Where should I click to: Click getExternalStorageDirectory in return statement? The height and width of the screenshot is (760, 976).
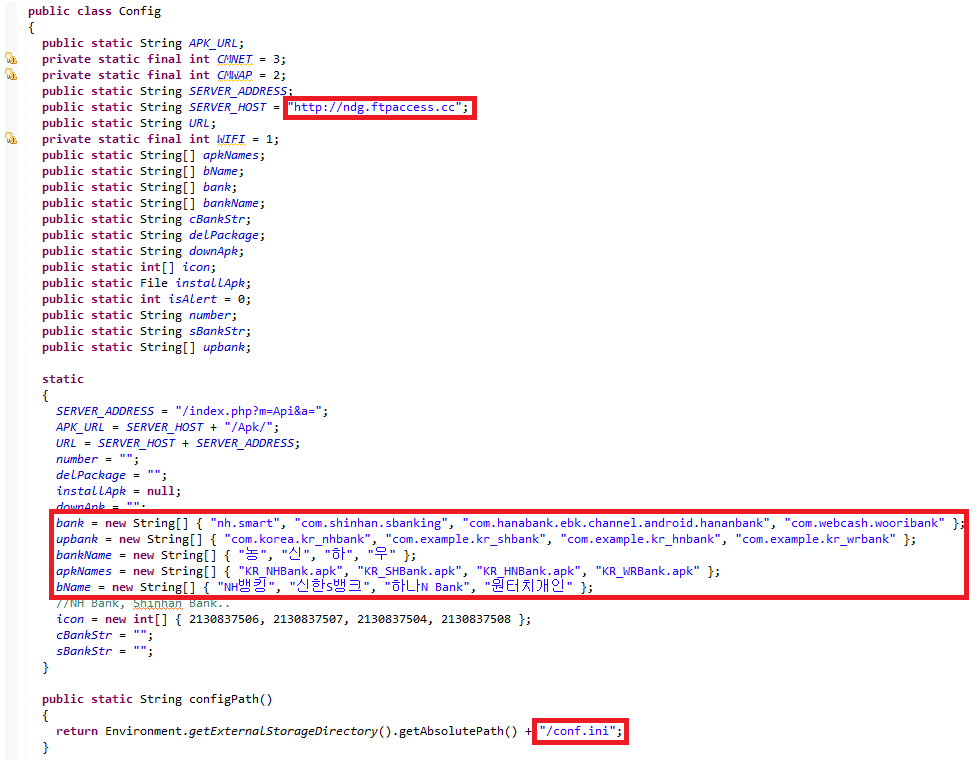click(283, 731)
